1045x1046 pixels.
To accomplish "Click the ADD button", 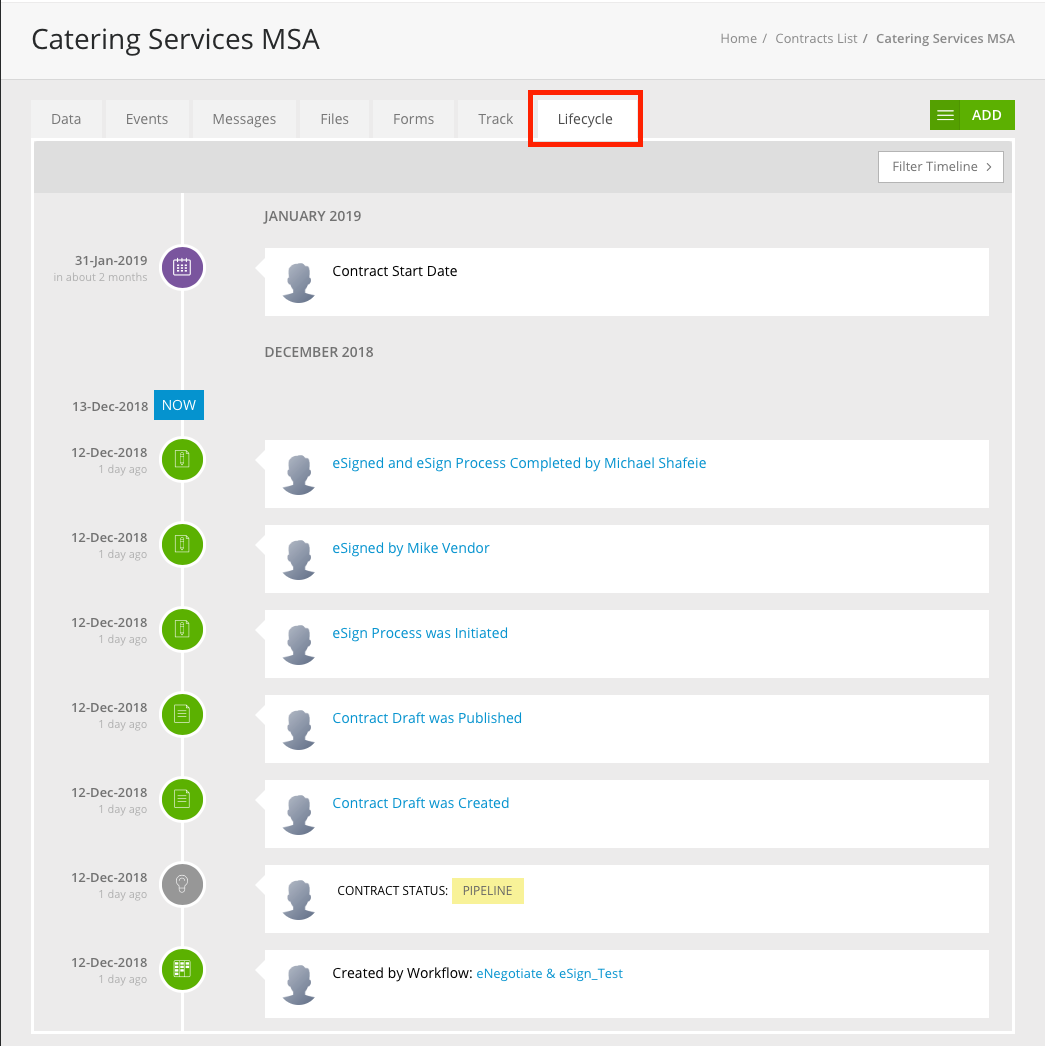I will 987,115.
